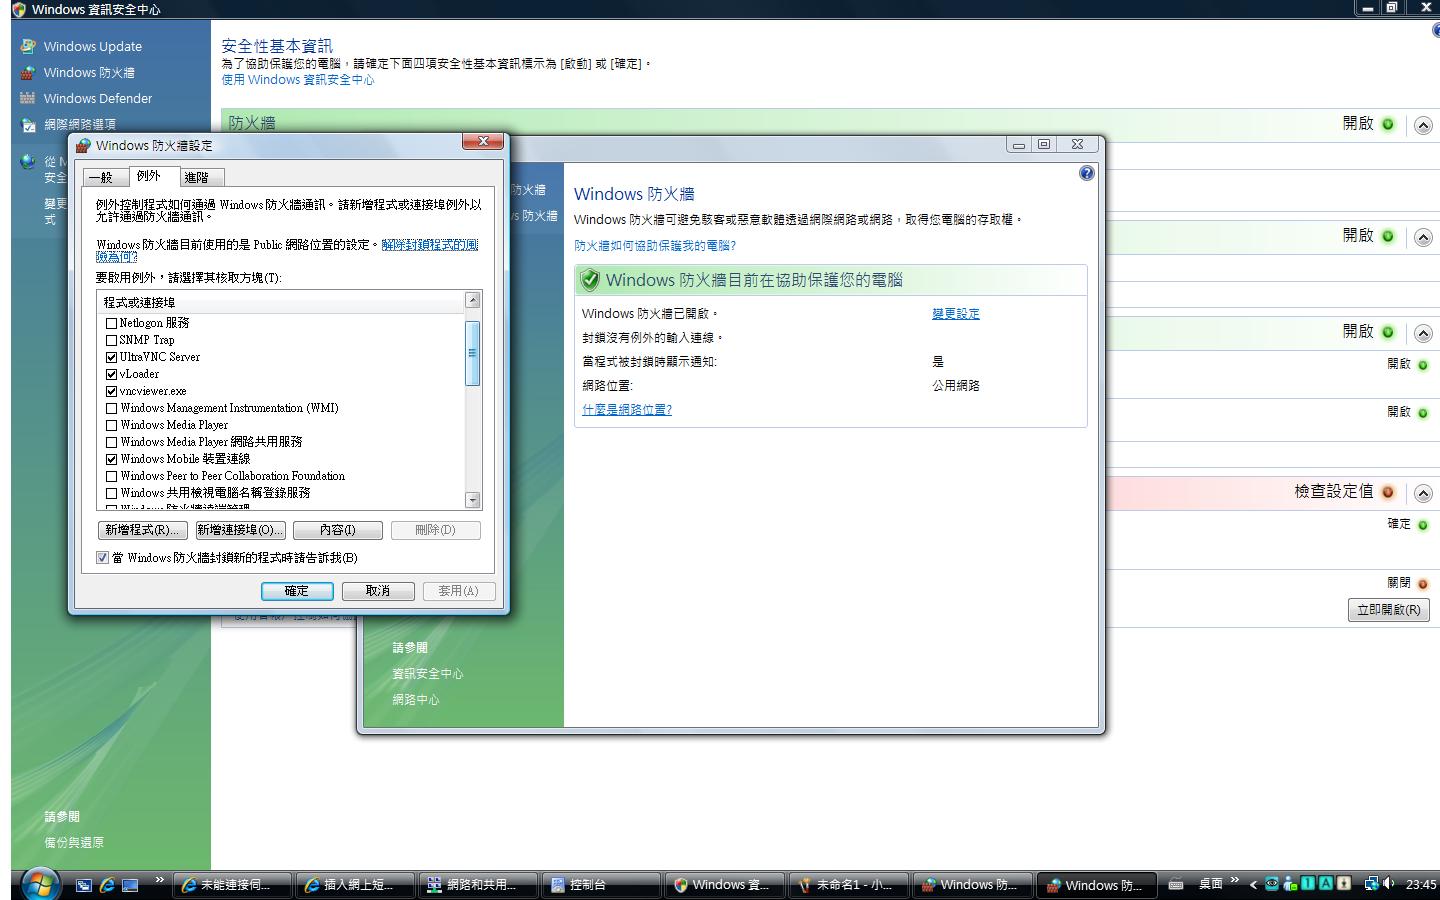Screen dimensions: 1440x900
Task: Collapse the 防火牆 section in Security Center
Action: coord(1423,126)
